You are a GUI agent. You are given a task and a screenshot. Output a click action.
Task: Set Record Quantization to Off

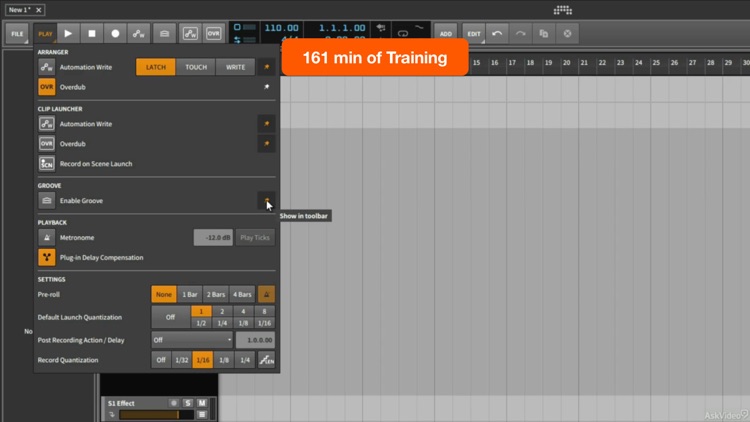[x=161, y=360]
